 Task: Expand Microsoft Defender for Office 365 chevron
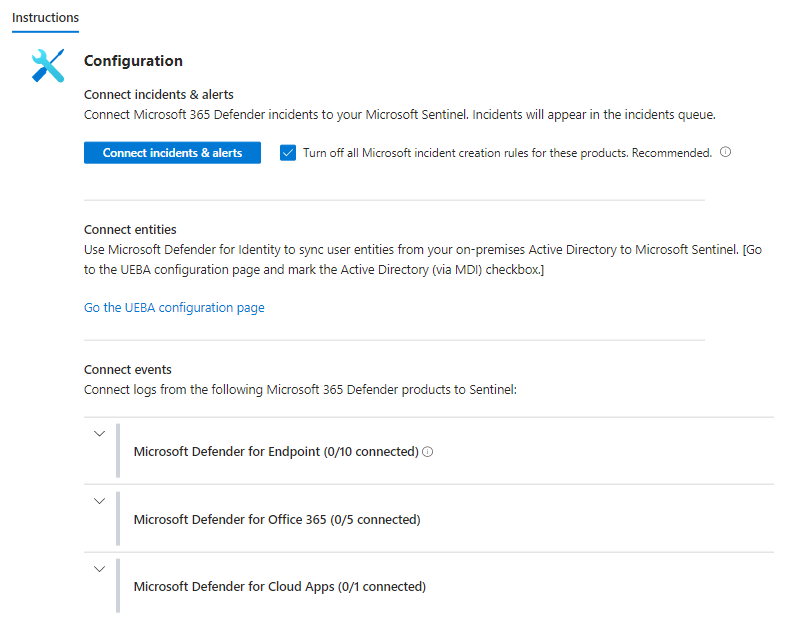[99, 501]
